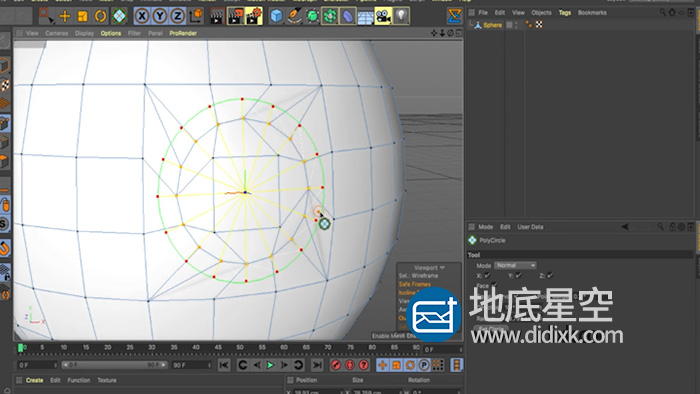Screen dimensions: 700x394
Task: Toggle the Z axis lock
Action: [177, 17]
